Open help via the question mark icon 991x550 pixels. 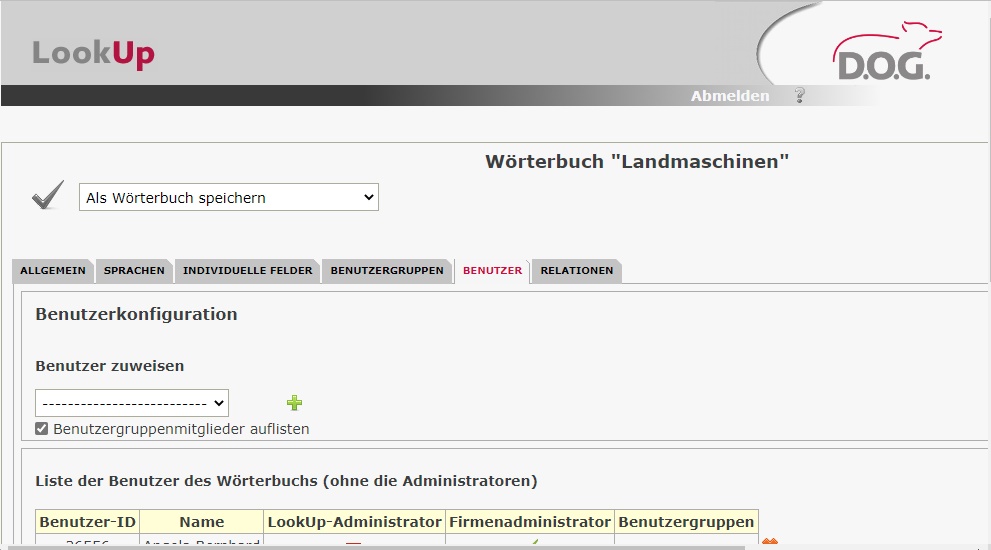pos(799,96)
